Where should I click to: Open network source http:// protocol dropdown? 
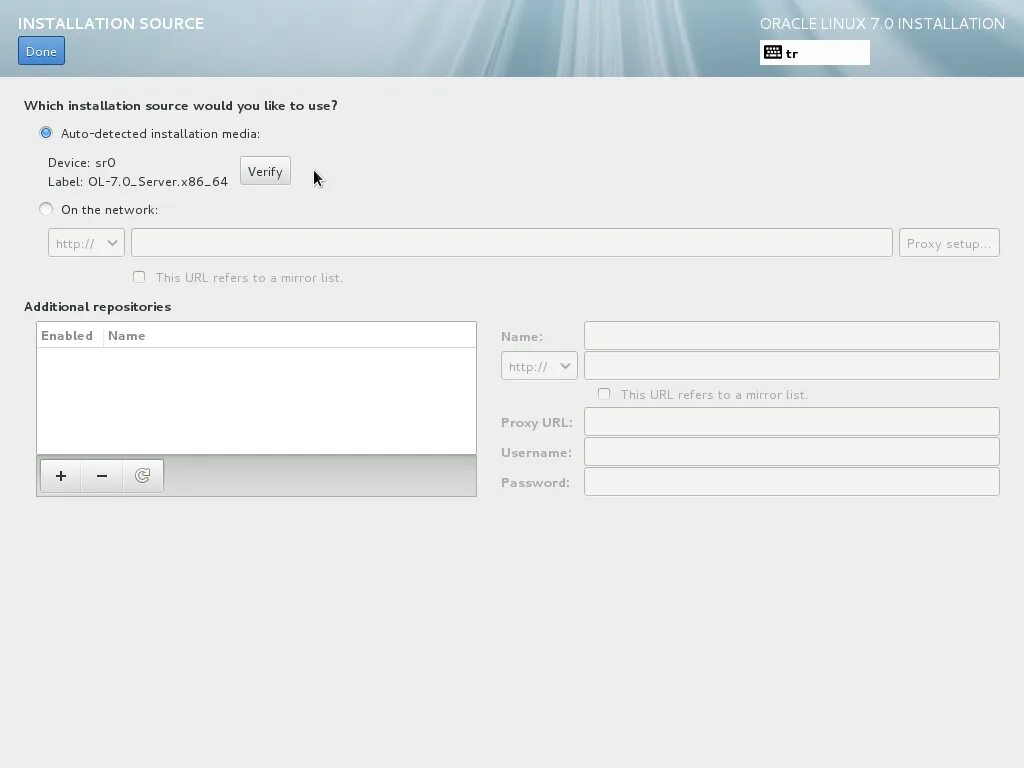86,243
